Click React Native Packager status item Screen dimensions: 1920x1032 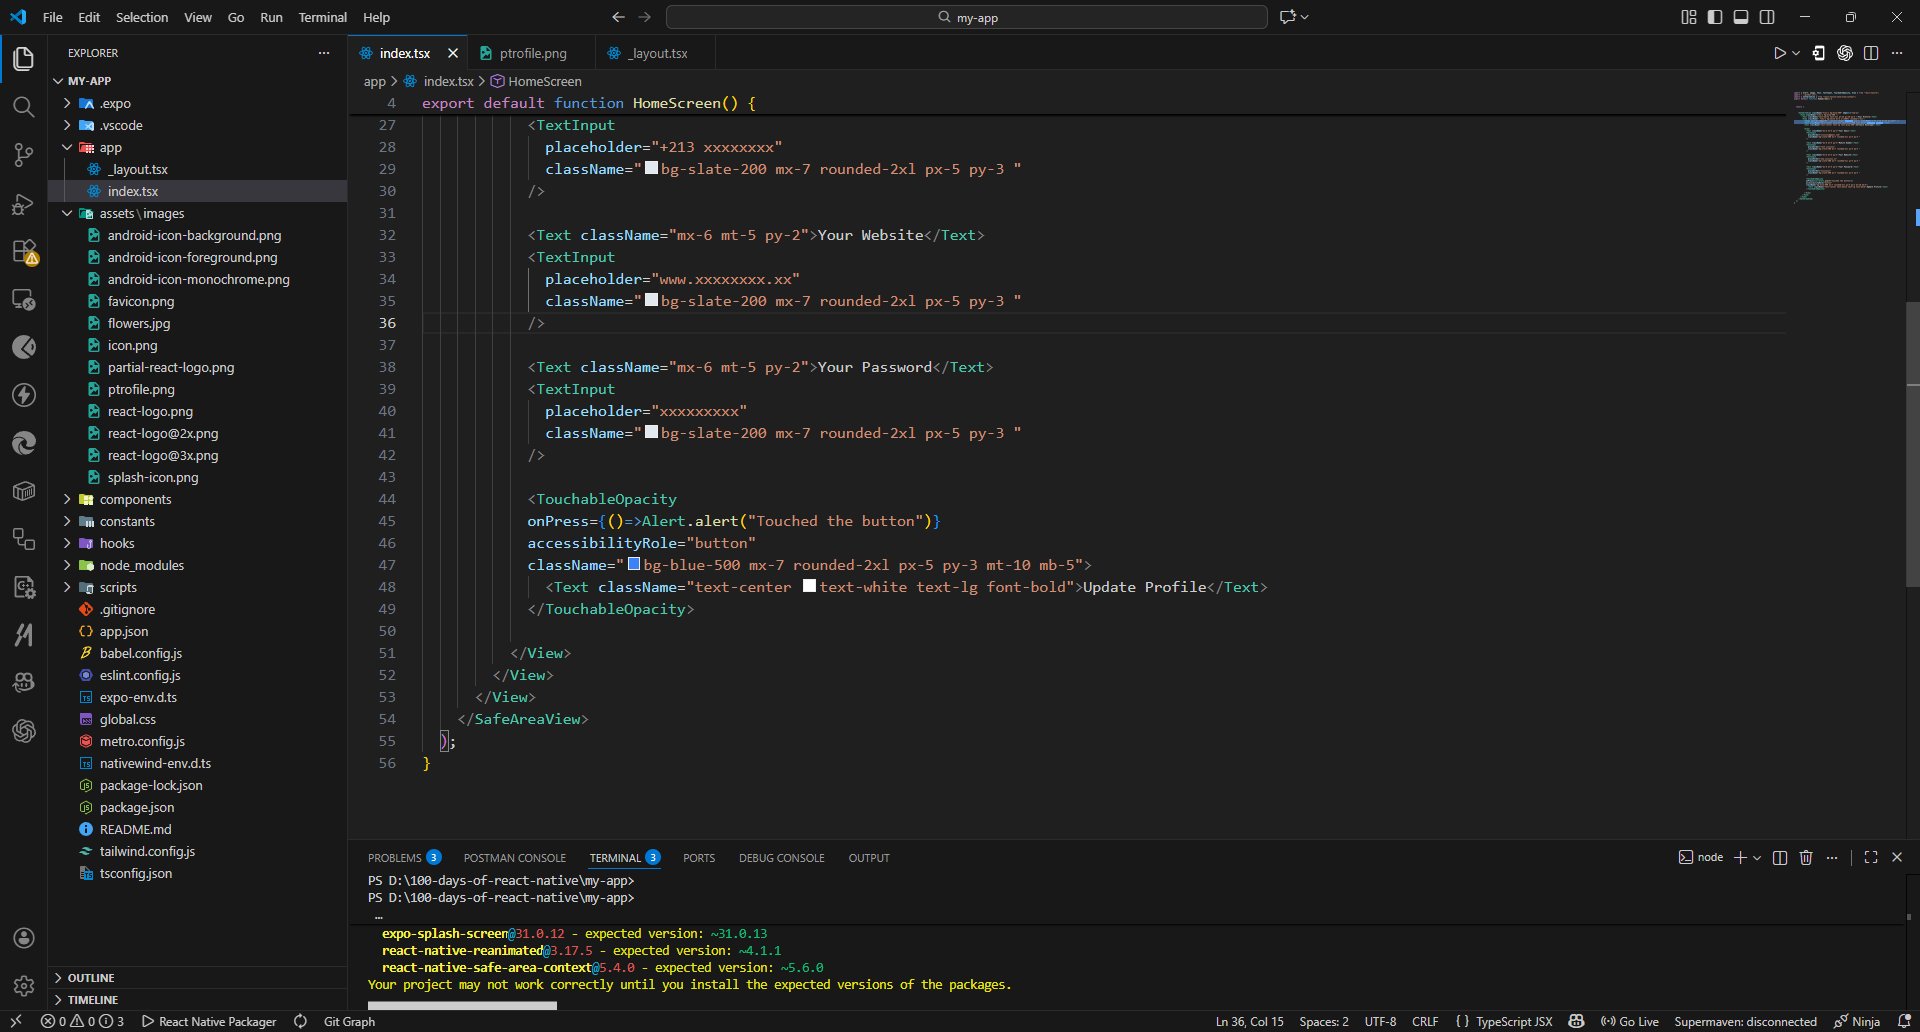209,1021
